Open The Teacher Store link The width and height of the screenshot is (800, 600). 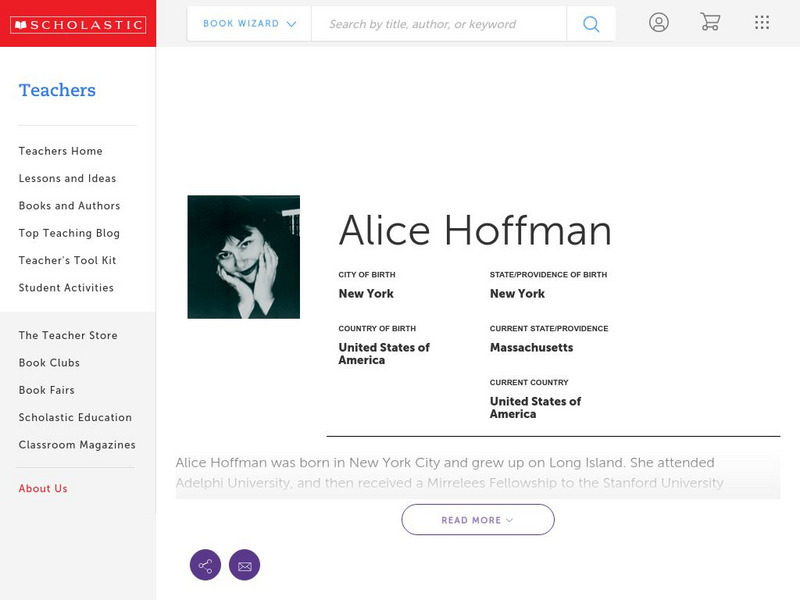(68, 336)
